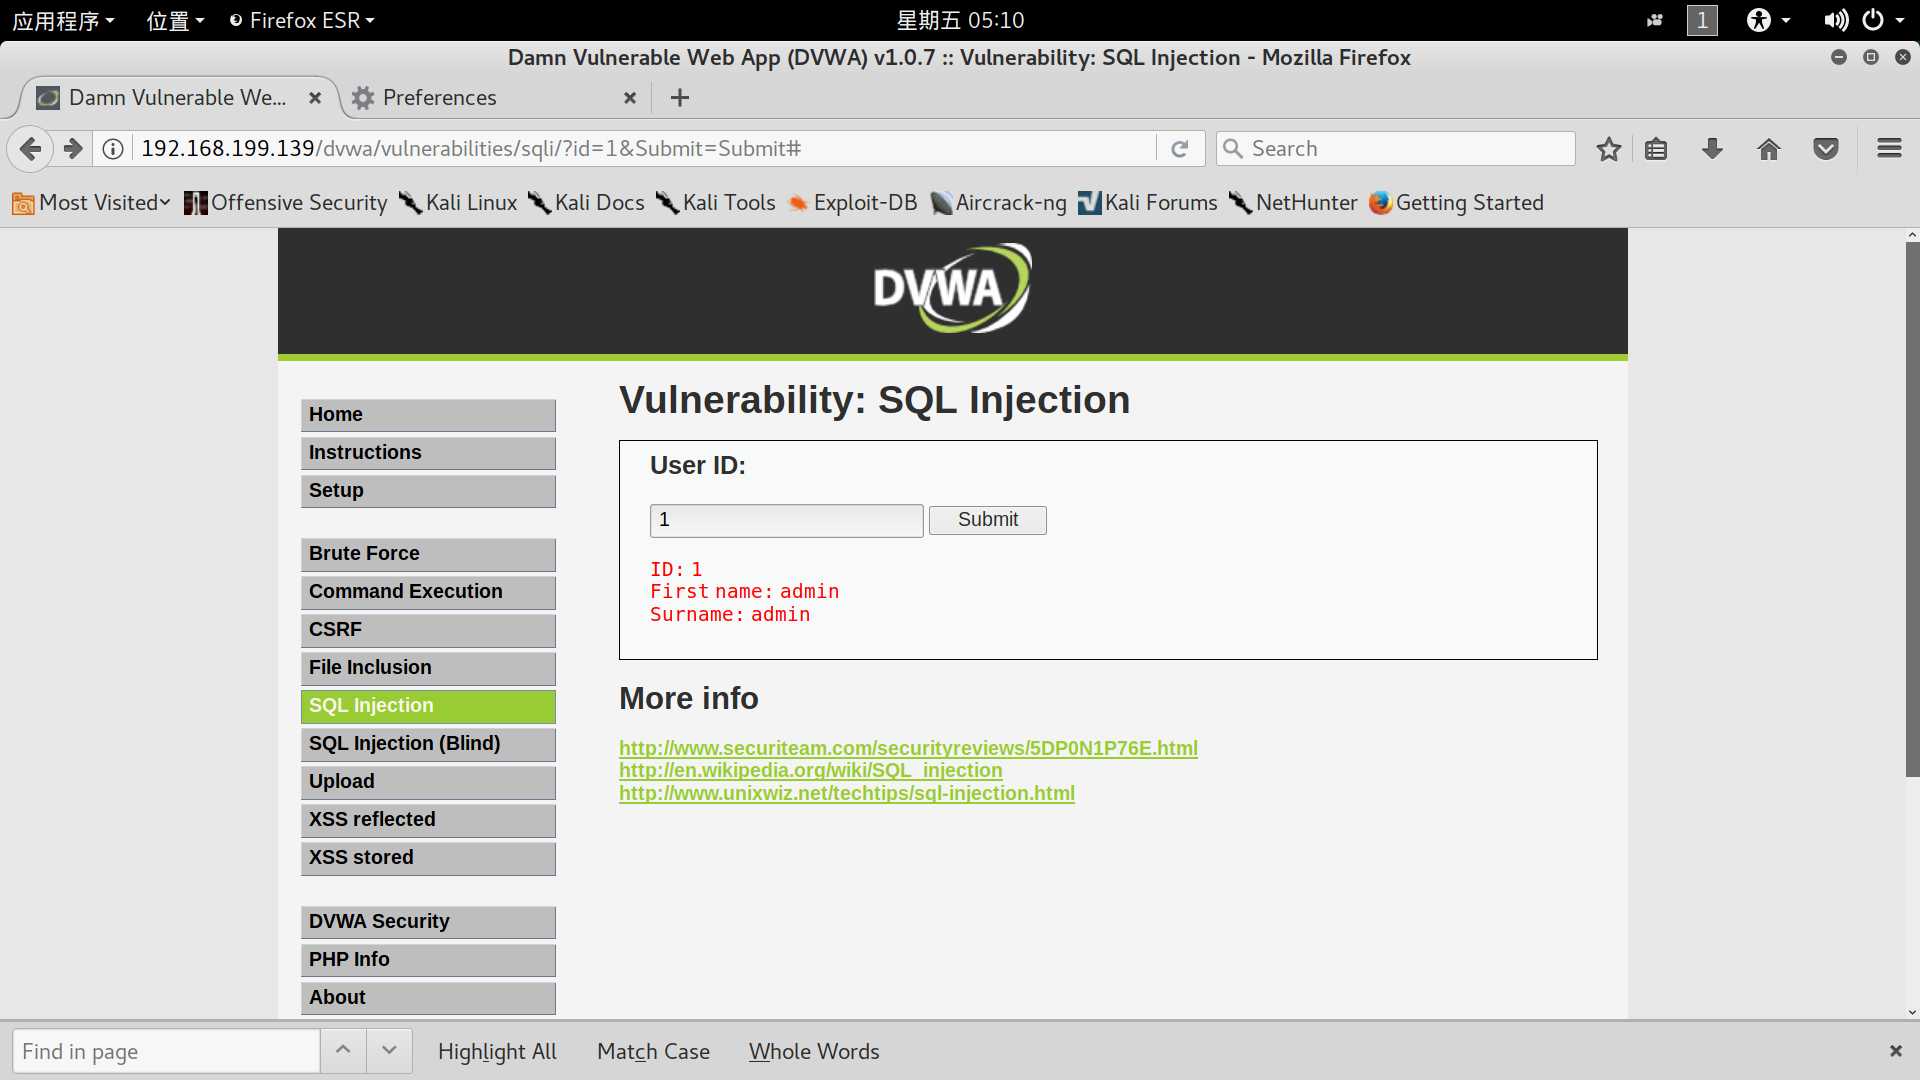Toggle Match Case in find bar

653,1052
